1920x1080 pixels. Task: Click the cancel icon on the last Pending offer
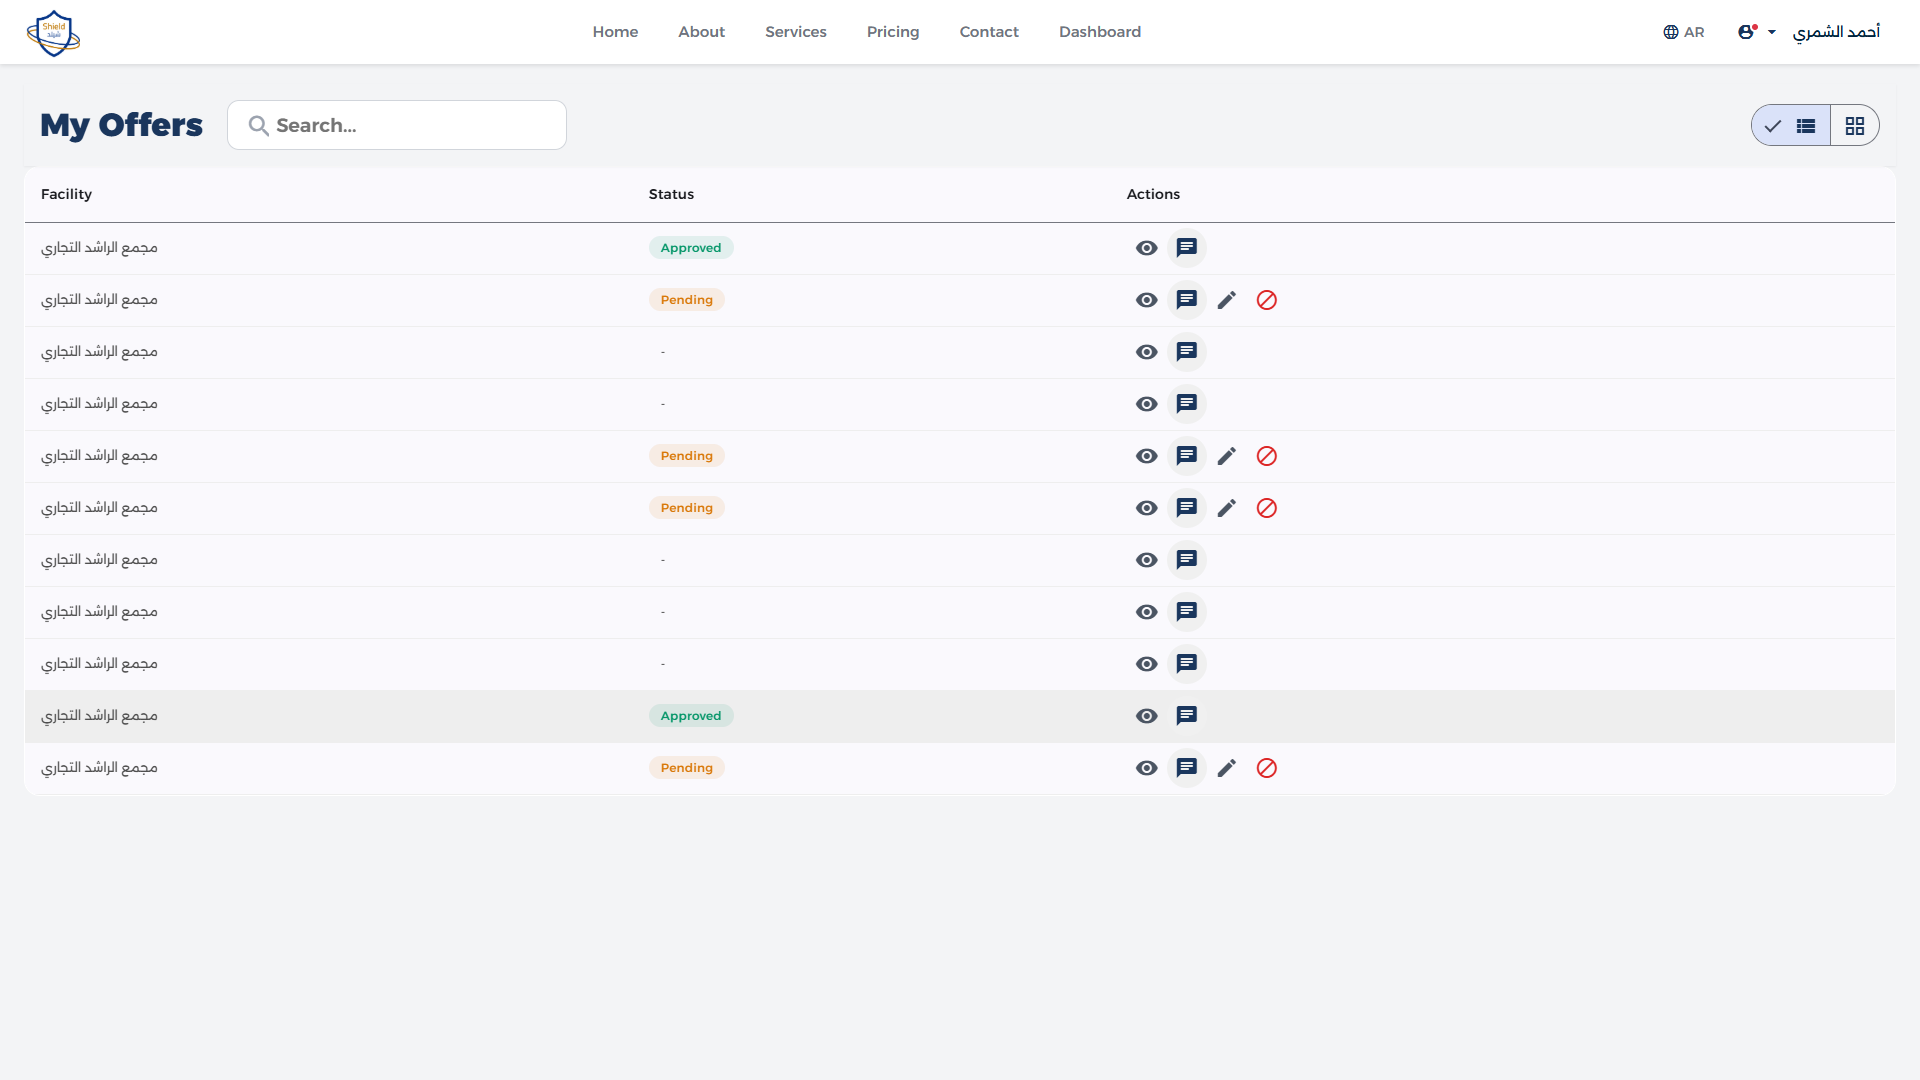pyautogui.click(x=1267, y=768)
